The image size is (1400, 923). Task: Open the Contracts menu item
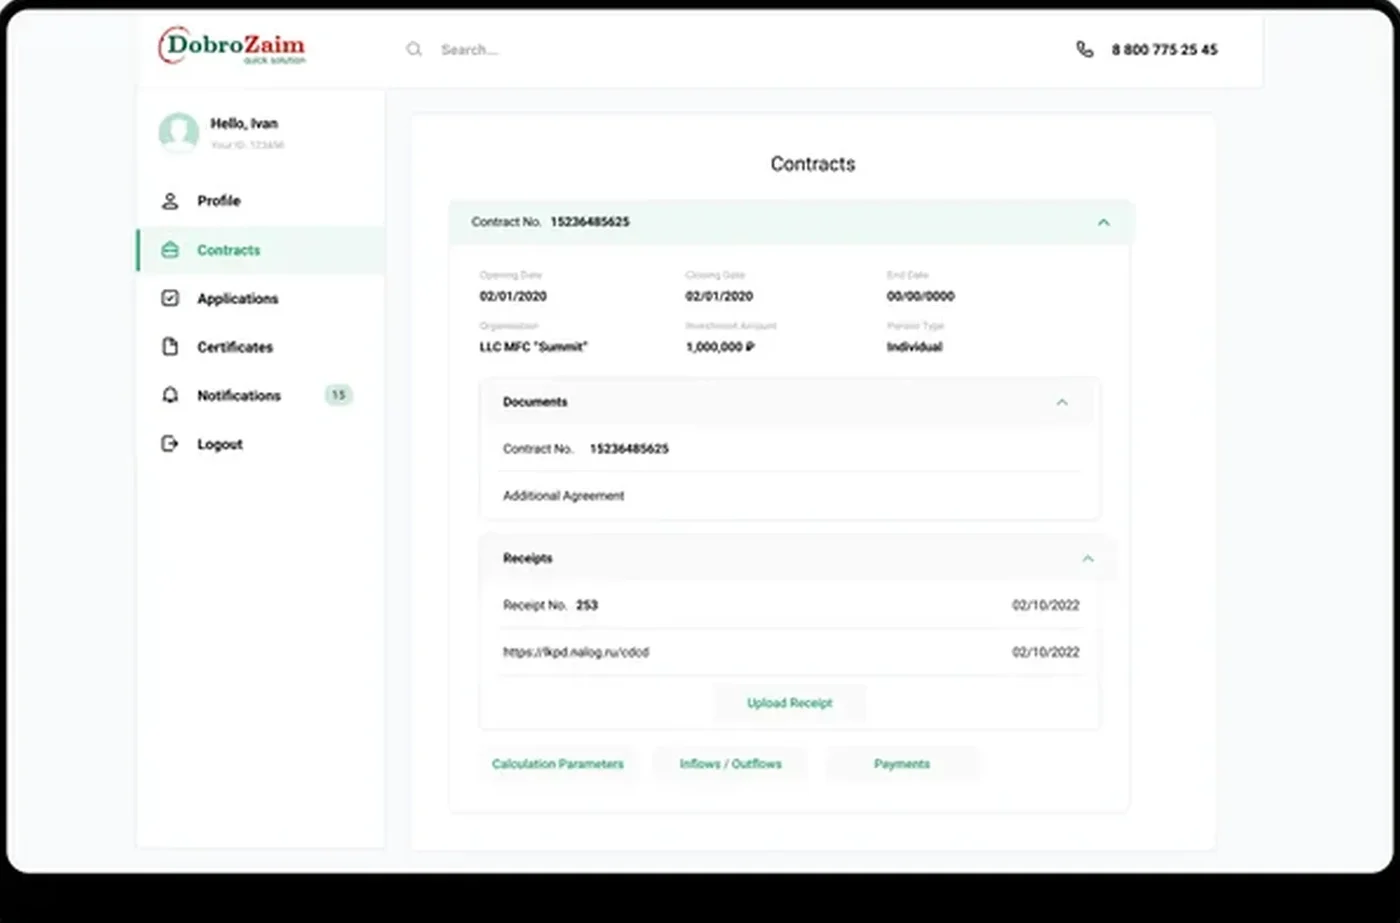click(x=260, y=250)
